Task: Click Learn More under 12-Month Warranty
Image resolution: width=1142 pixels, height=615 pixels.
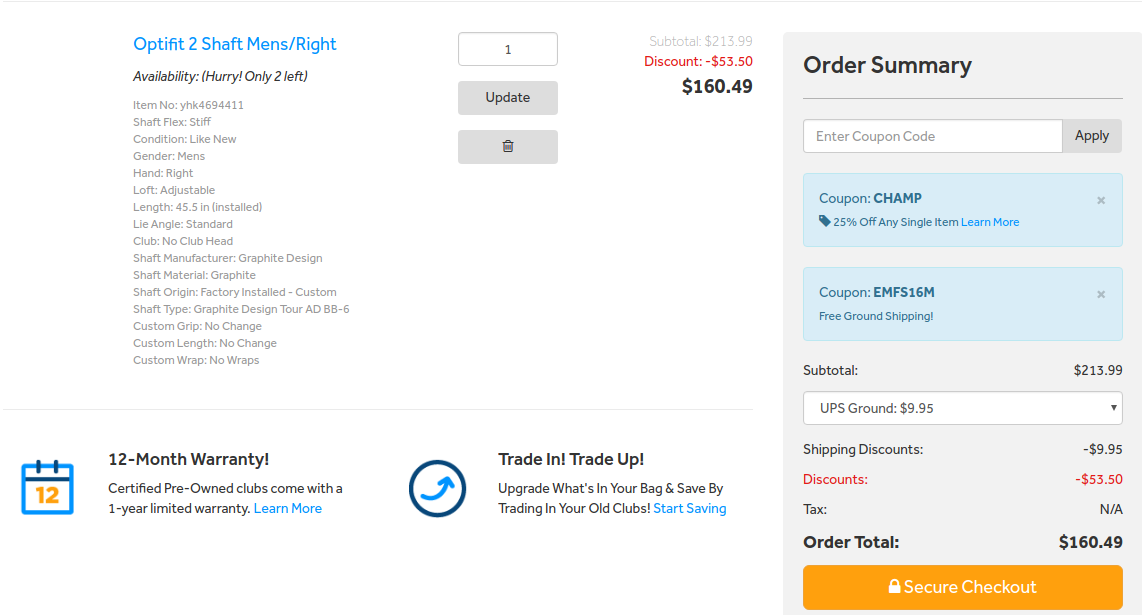Action: pos(288,508)
